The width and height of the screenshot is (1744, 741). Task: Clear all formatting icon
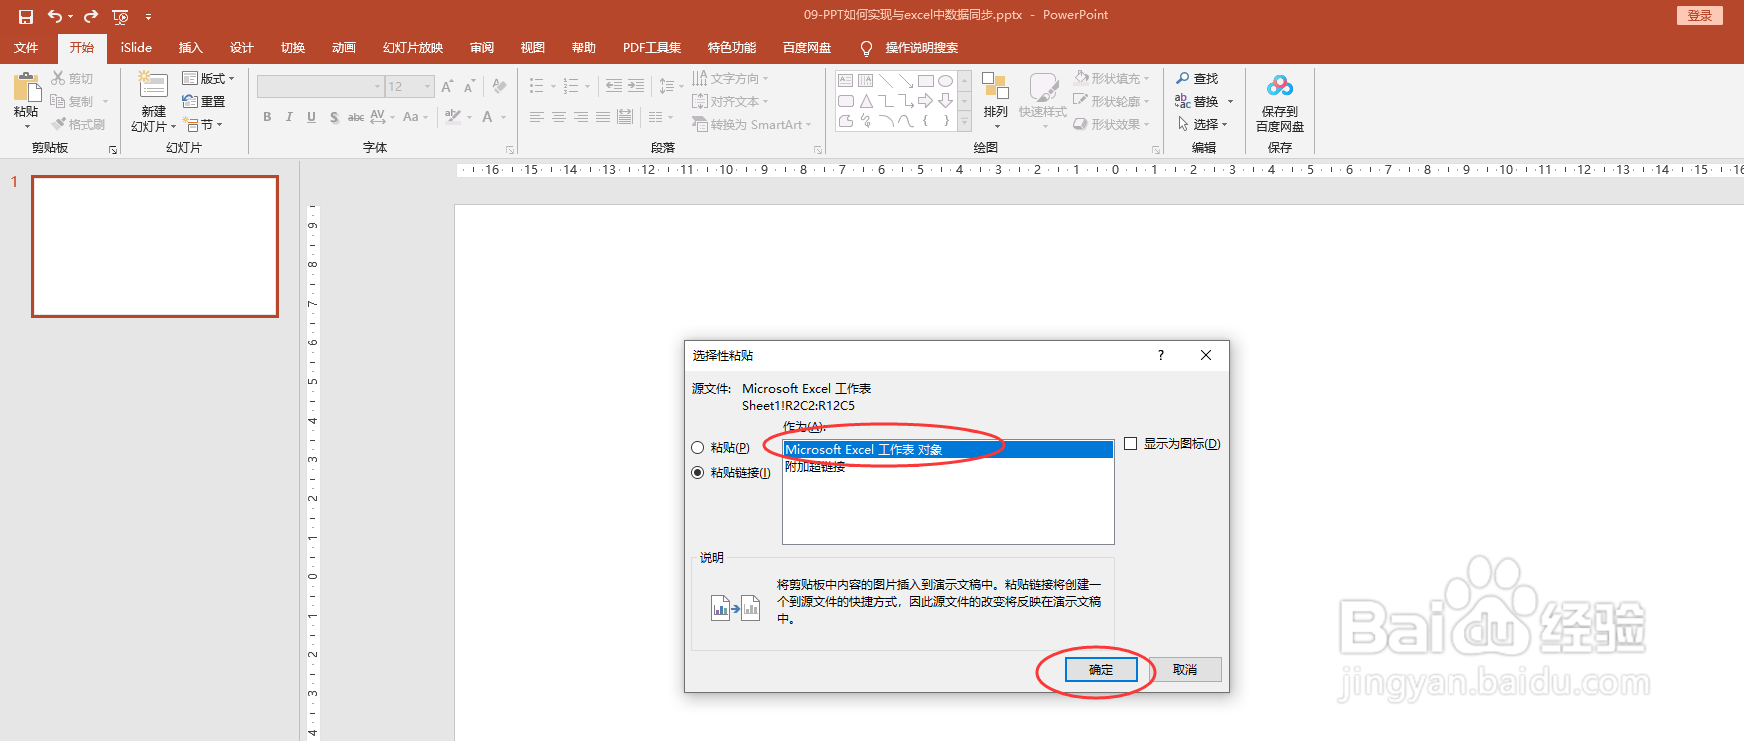point(499,87)
